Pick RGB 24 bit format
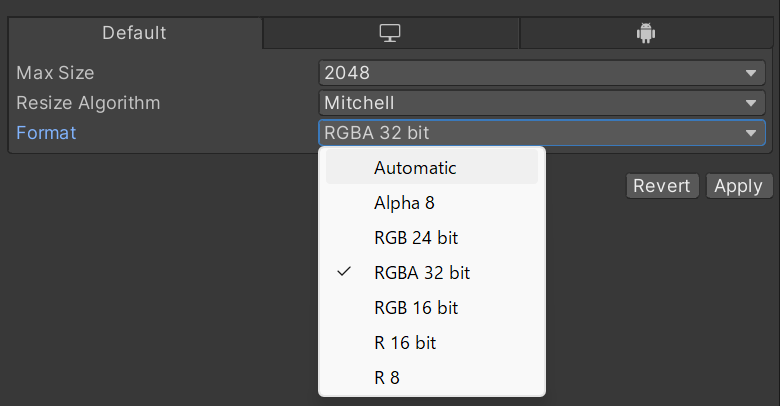The height and width of the screenshot is (406, 780). (x=416, y=238)
